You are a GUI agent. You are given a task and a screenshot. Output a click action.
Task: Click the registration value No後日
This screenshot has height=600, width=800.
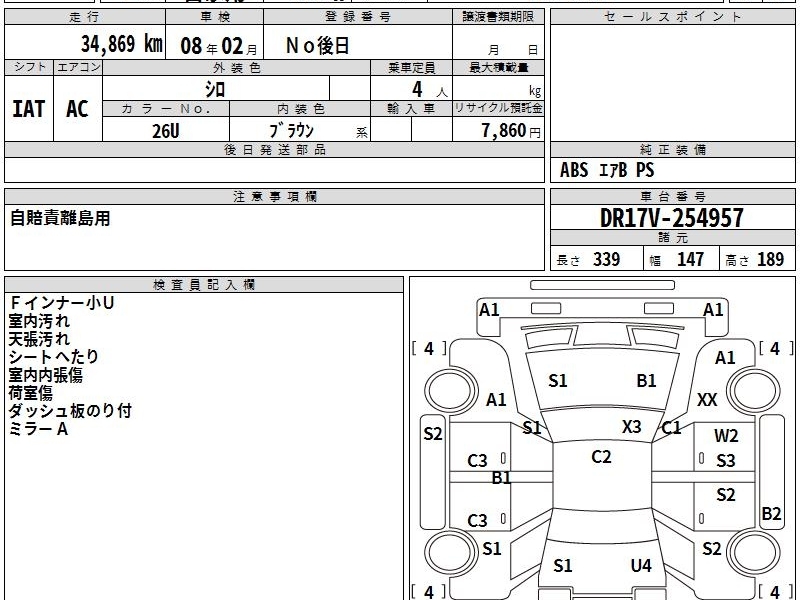pyautogui.click(x=317, y=46)
